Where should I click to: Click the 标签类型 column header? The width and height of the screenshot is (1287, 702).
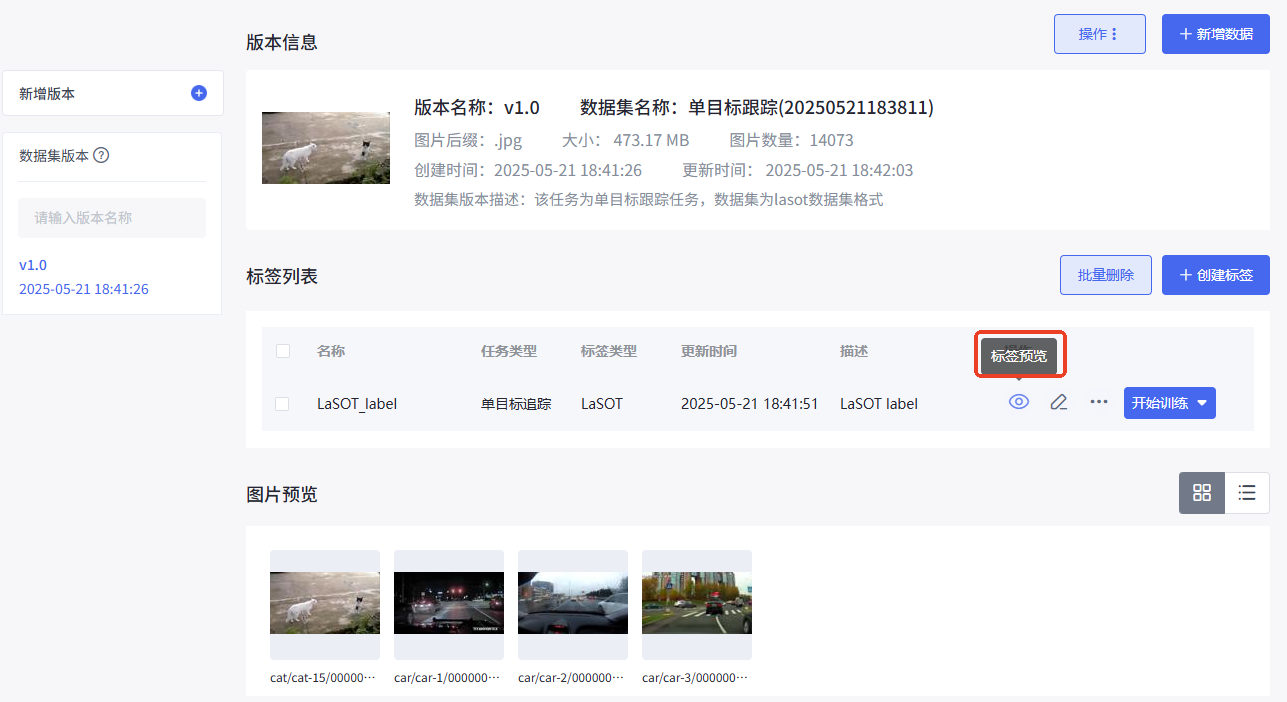point(609,351)
